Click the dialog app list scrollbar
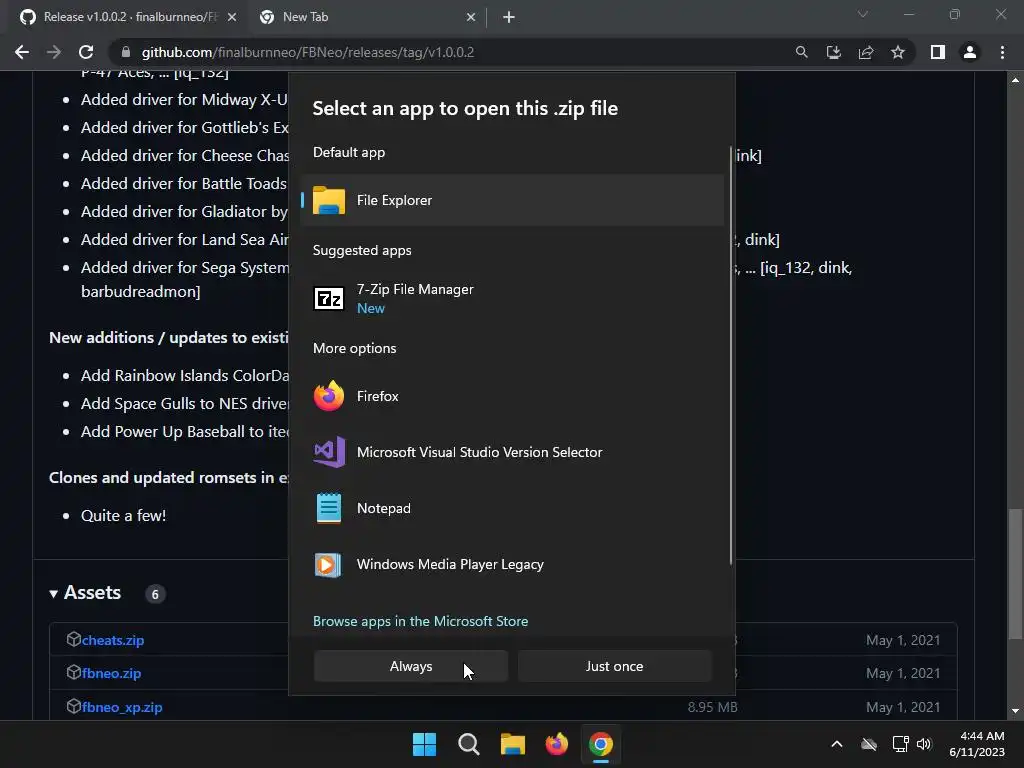This screenshot has height=768, width=1024. tap(731, 355)
